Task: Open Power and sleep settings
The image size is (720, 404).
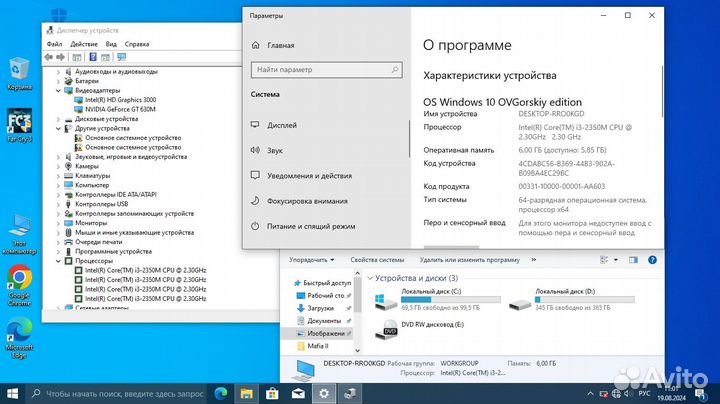Action: pyautogui.click(x=311, y=226)
